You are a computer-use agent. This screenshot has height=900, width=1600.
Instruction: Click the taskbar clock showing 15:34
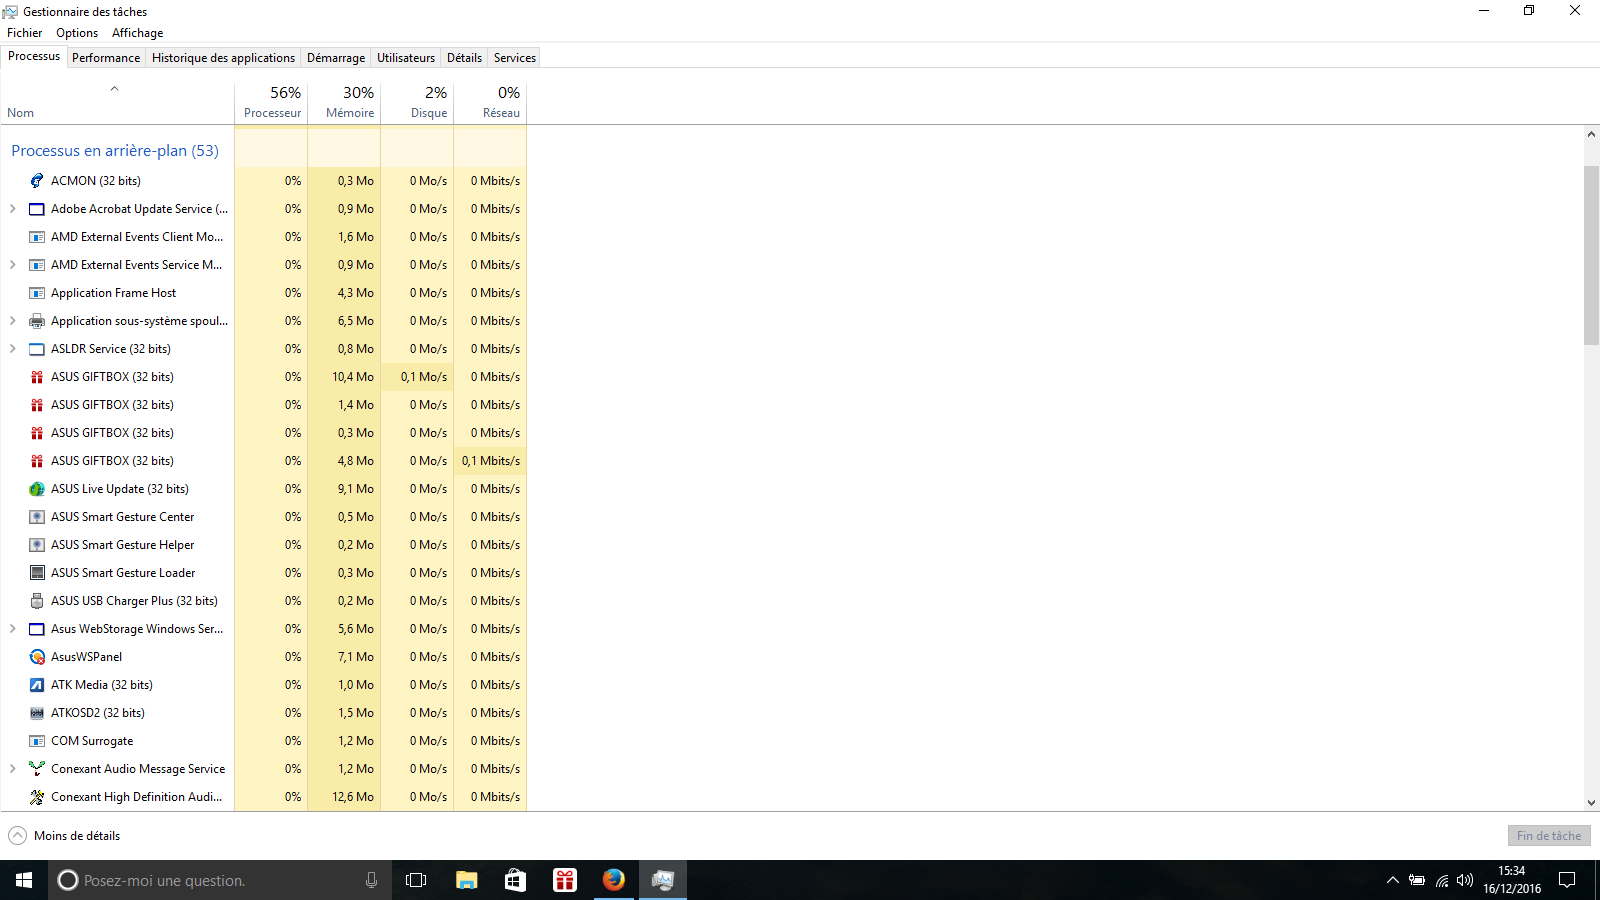point(1512,880)
